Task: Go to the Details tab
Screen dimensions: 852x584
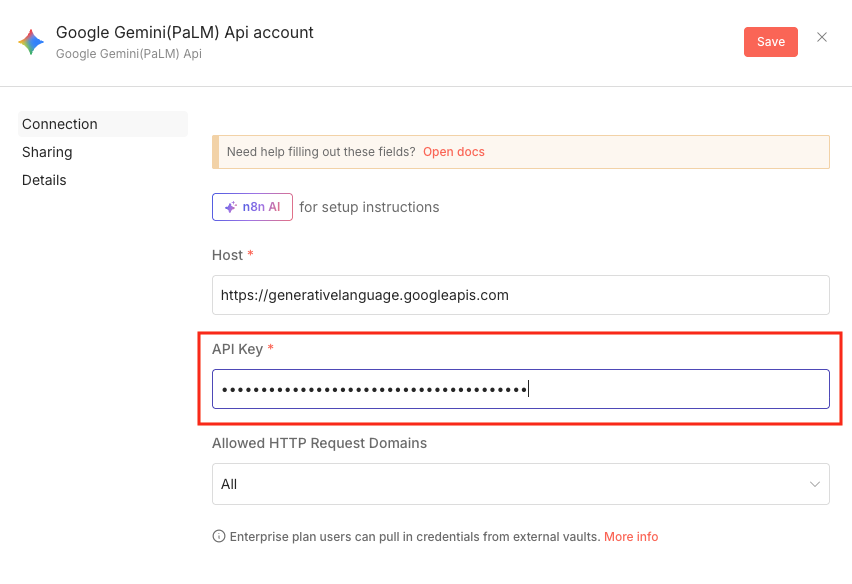Action: 44,180
